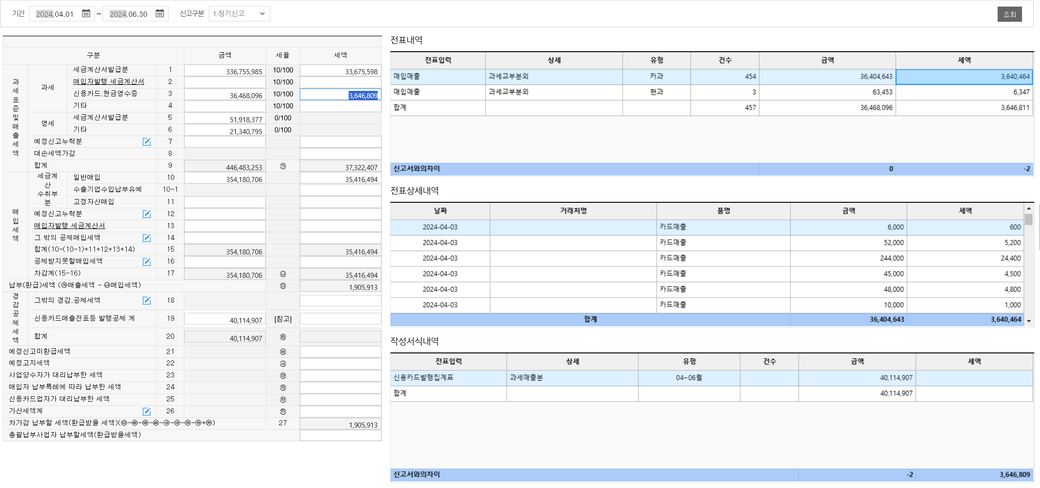Open the 매입자발행 세금계산서 link in row 2
The image size is (1040, 488).
pos(108,82)
